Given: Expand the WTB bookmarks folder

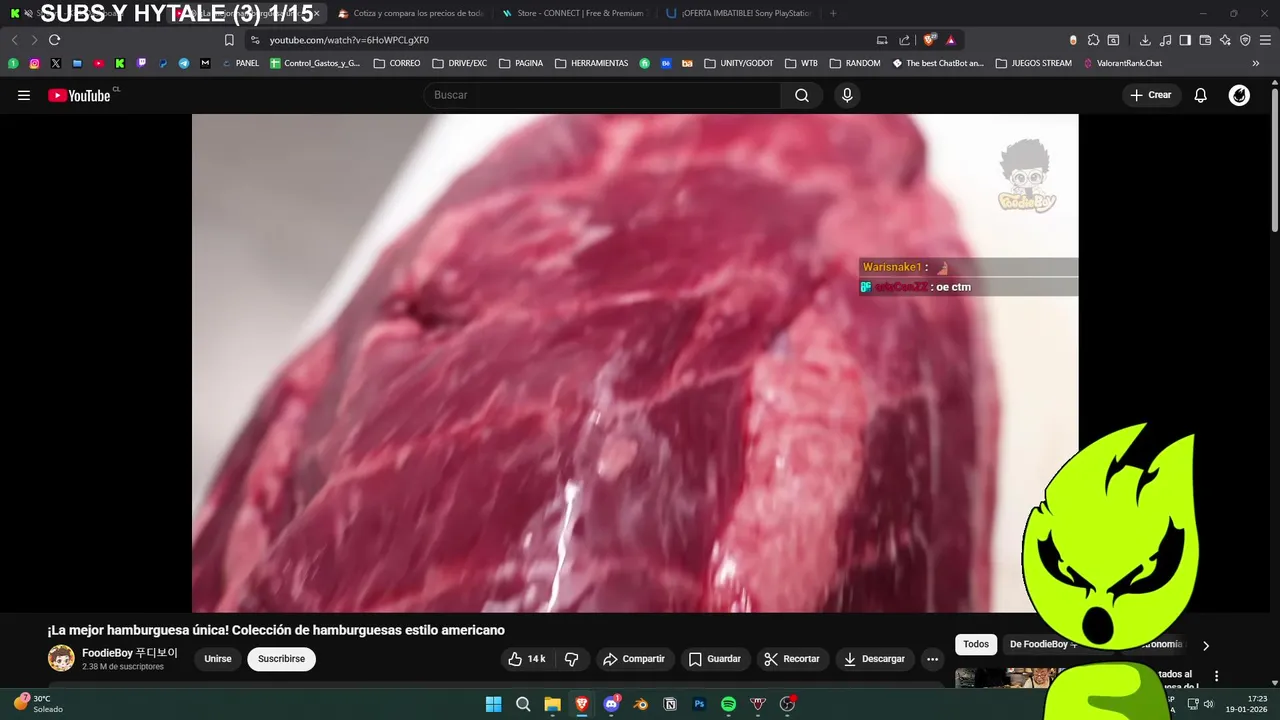Looking at the screenshot, I should click(802, 63).
